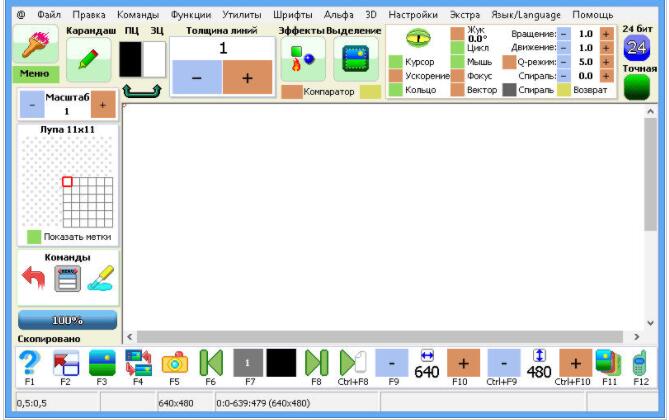The height and width of the screenshot is (420, 669).
Task: Decrease Спираль value with minus
Action: (x=564, y=76)
